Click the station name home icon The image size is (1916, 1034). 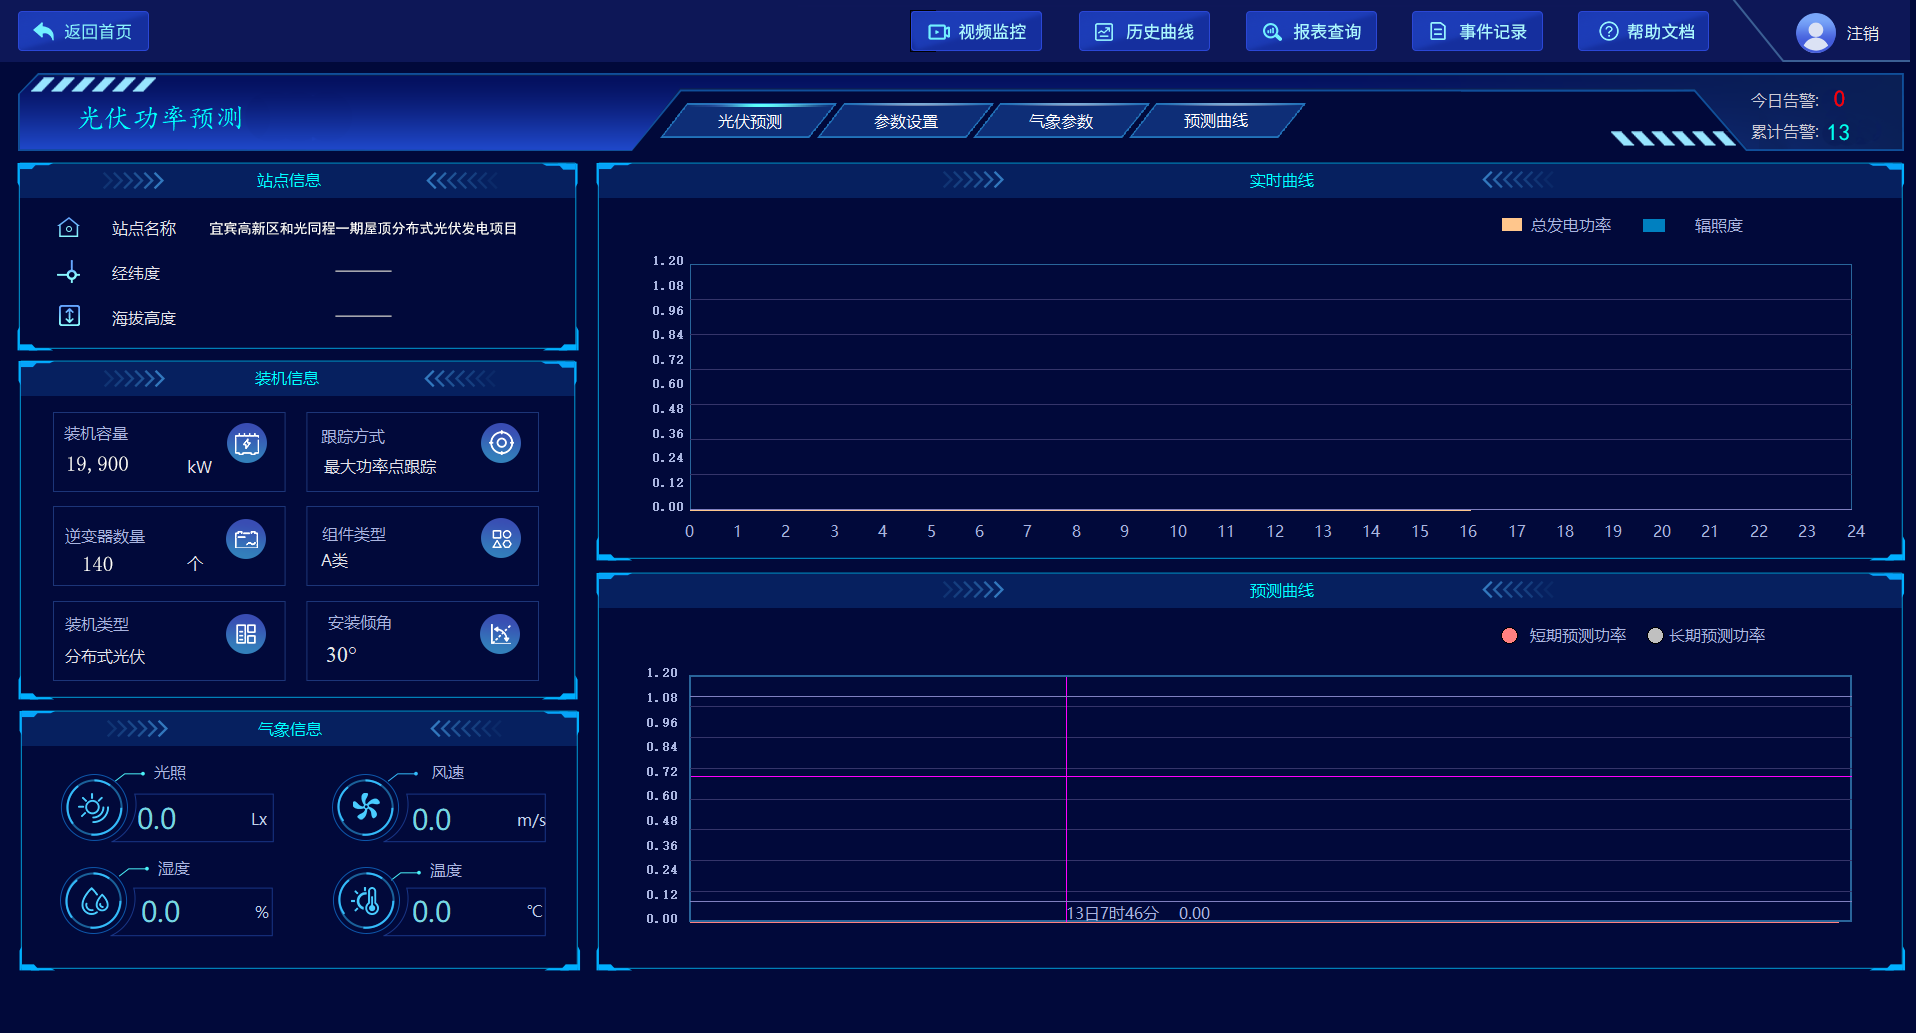tap(68, 228)
